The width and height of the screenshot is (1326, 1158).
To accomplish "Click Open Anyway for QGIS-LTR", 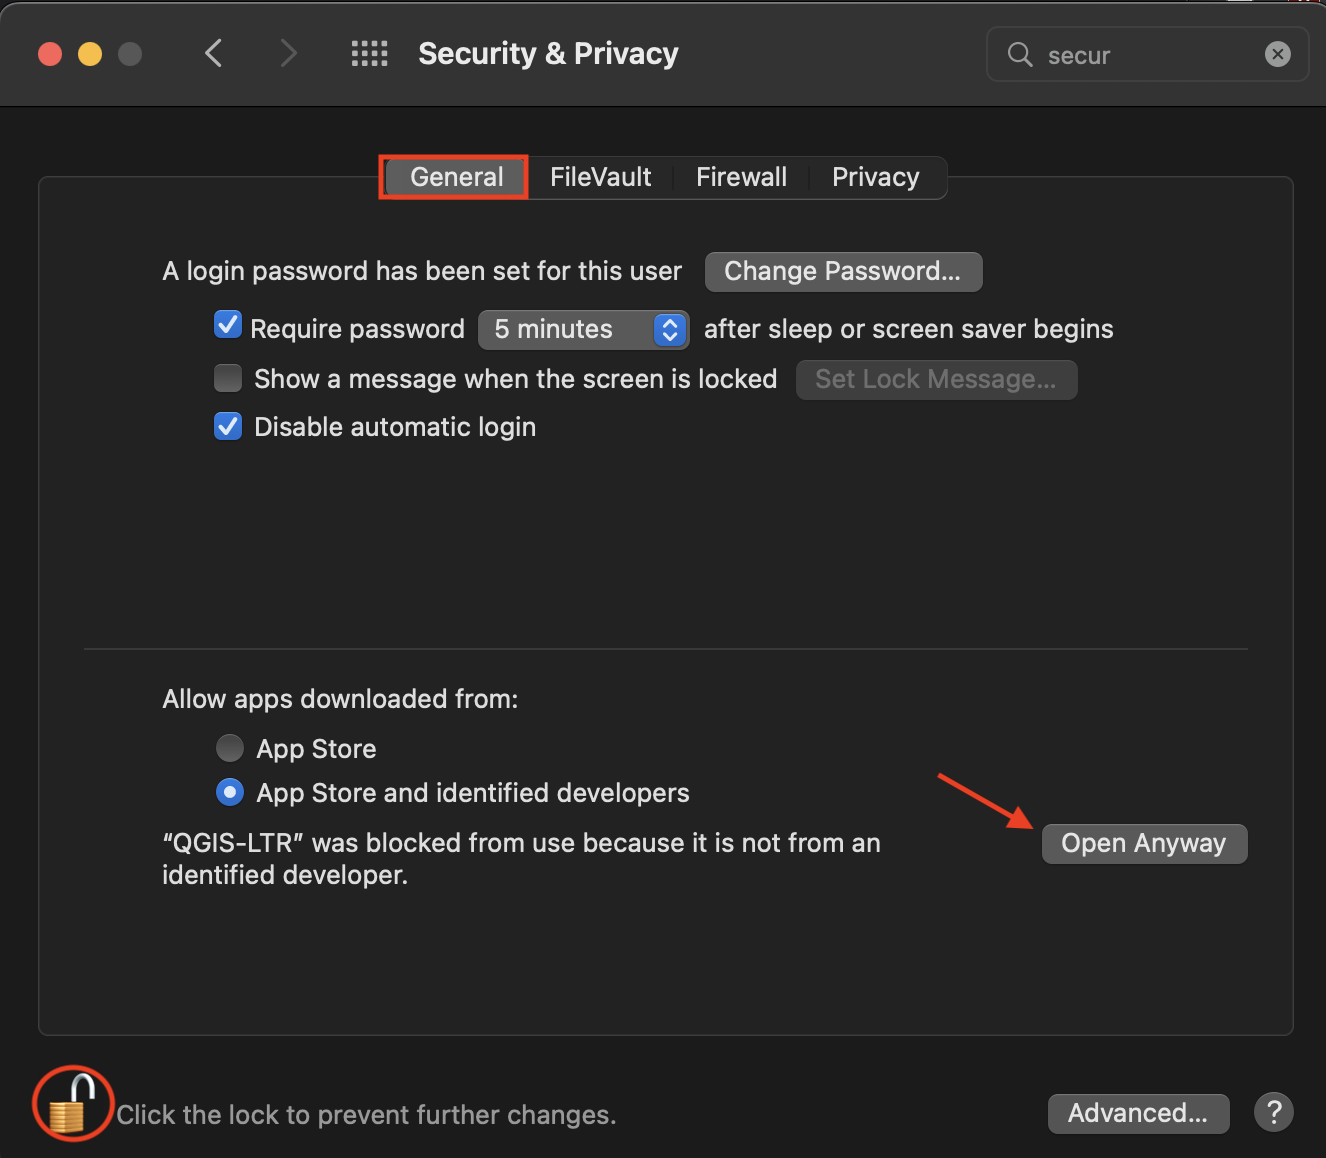I will point(1144,844).
